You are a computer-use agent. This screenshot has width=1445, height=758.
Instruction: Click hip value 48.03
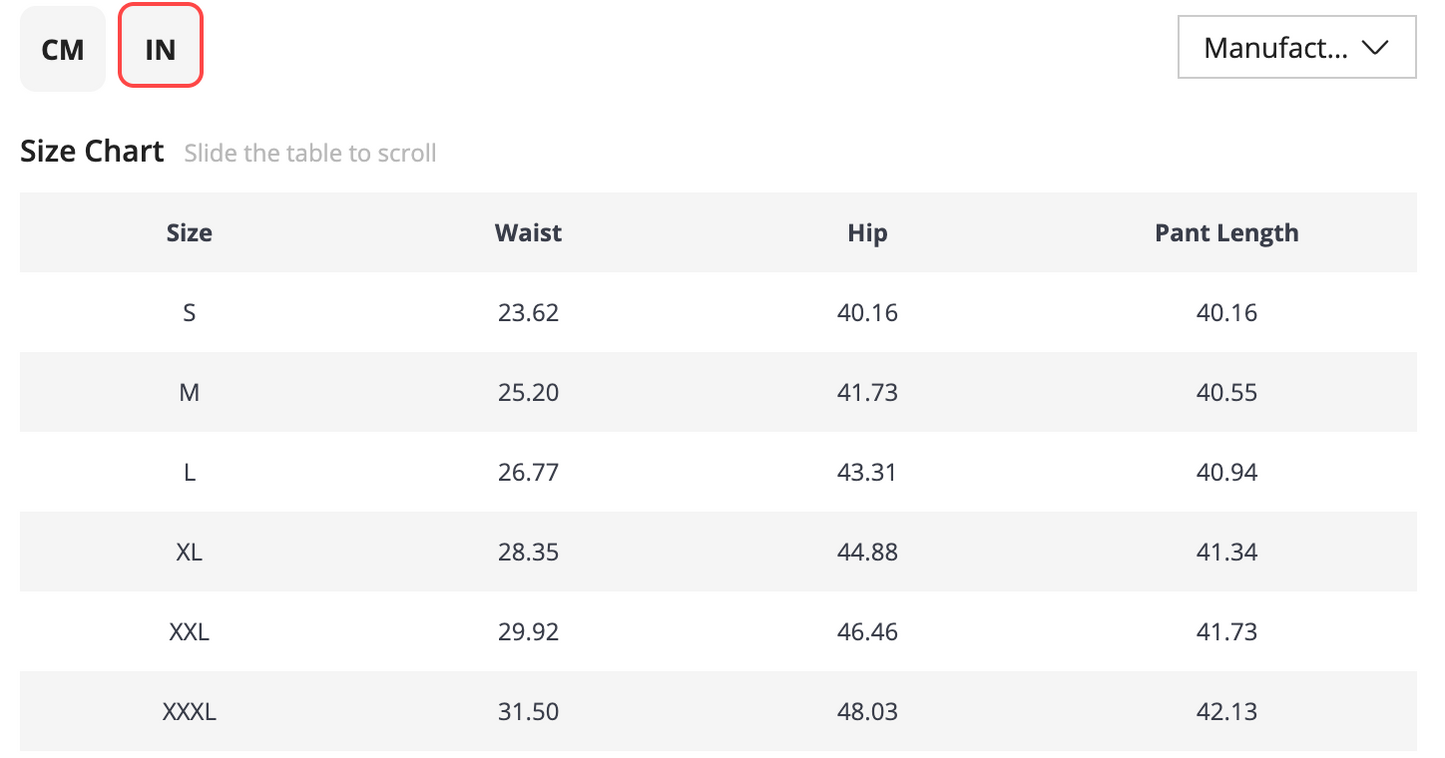coord(867,713)
